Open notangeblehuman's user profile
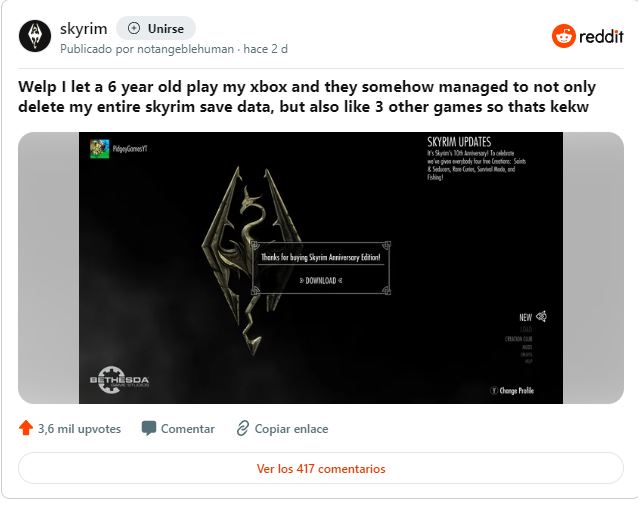 point(185,49)
